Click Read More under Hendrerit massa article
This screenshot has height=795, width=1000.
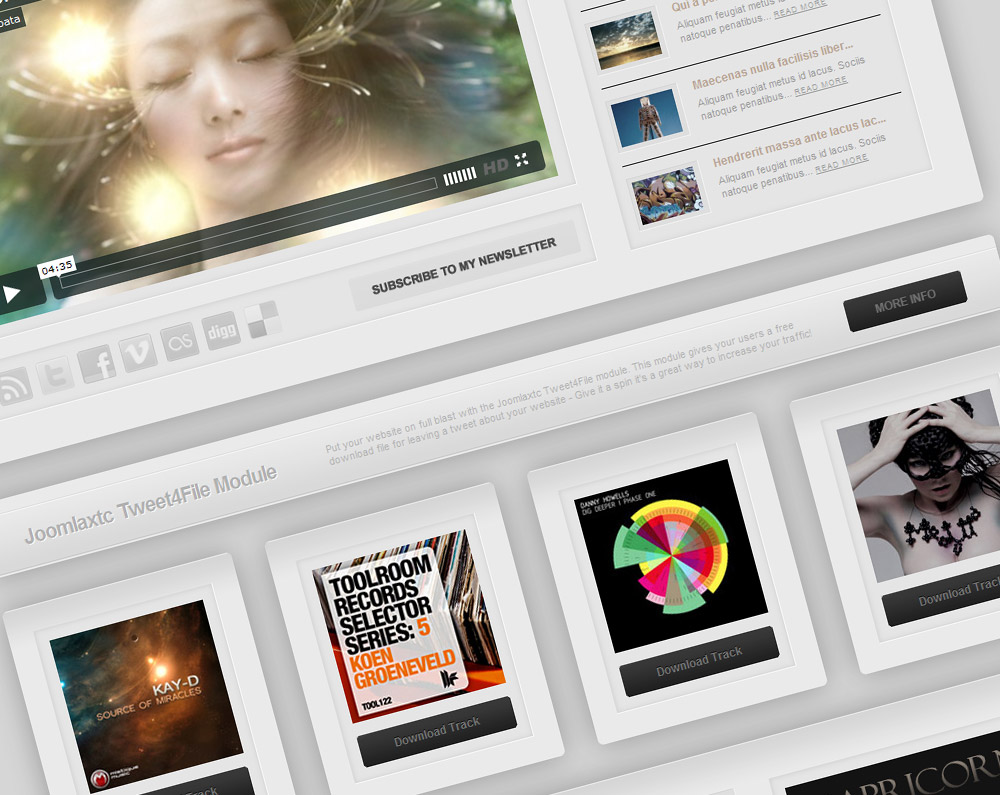tap(842, 163)
